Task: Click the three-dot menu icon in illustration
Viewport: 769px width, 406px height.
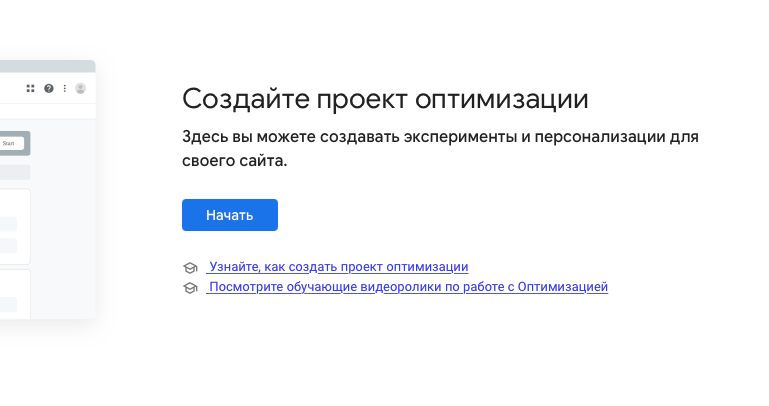Action: 64,88
